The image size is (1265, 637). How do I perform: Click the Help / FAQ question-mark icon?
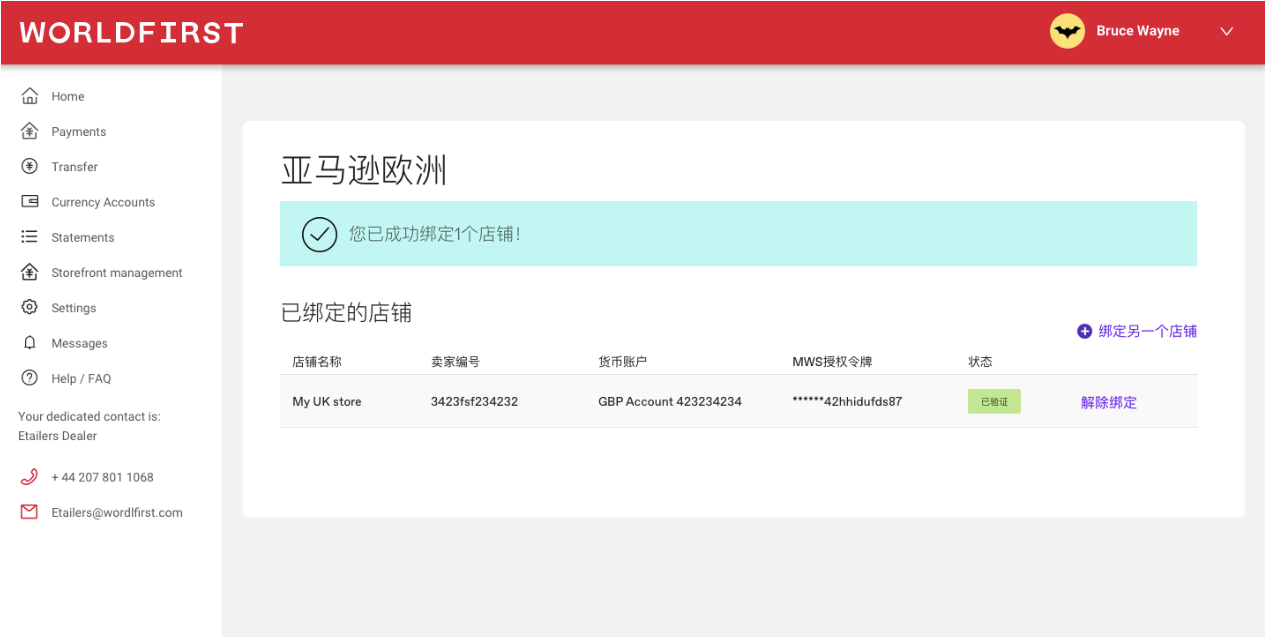[30, 378]
